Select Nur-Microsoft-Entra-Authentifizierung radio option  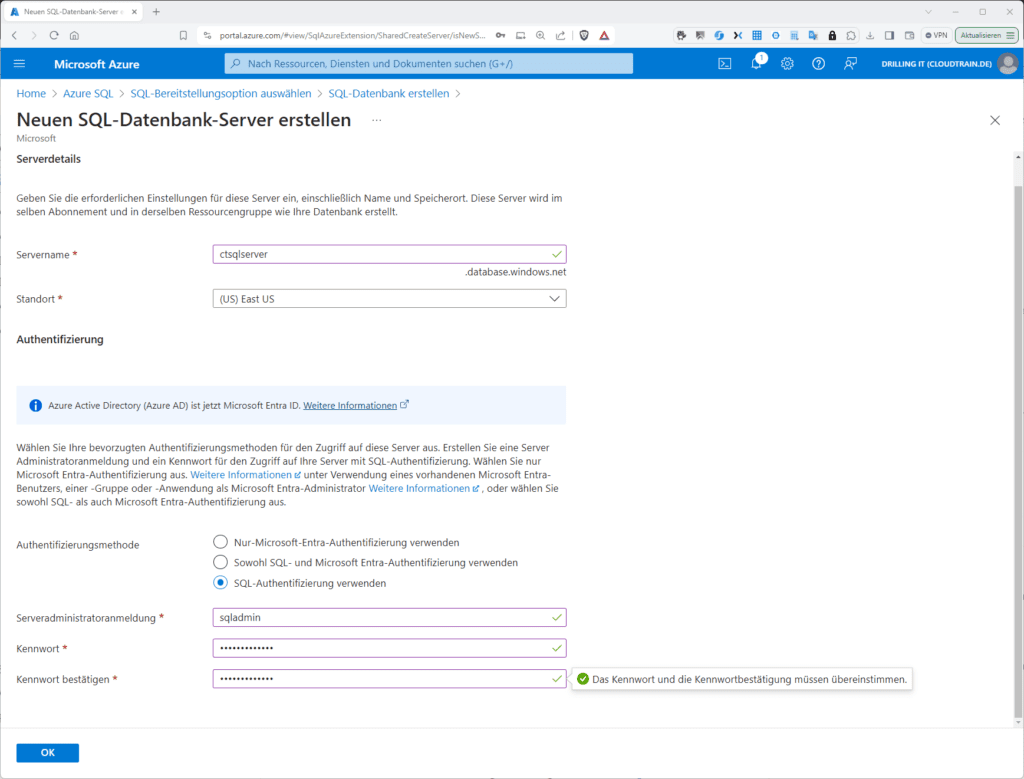coord(221,542)
